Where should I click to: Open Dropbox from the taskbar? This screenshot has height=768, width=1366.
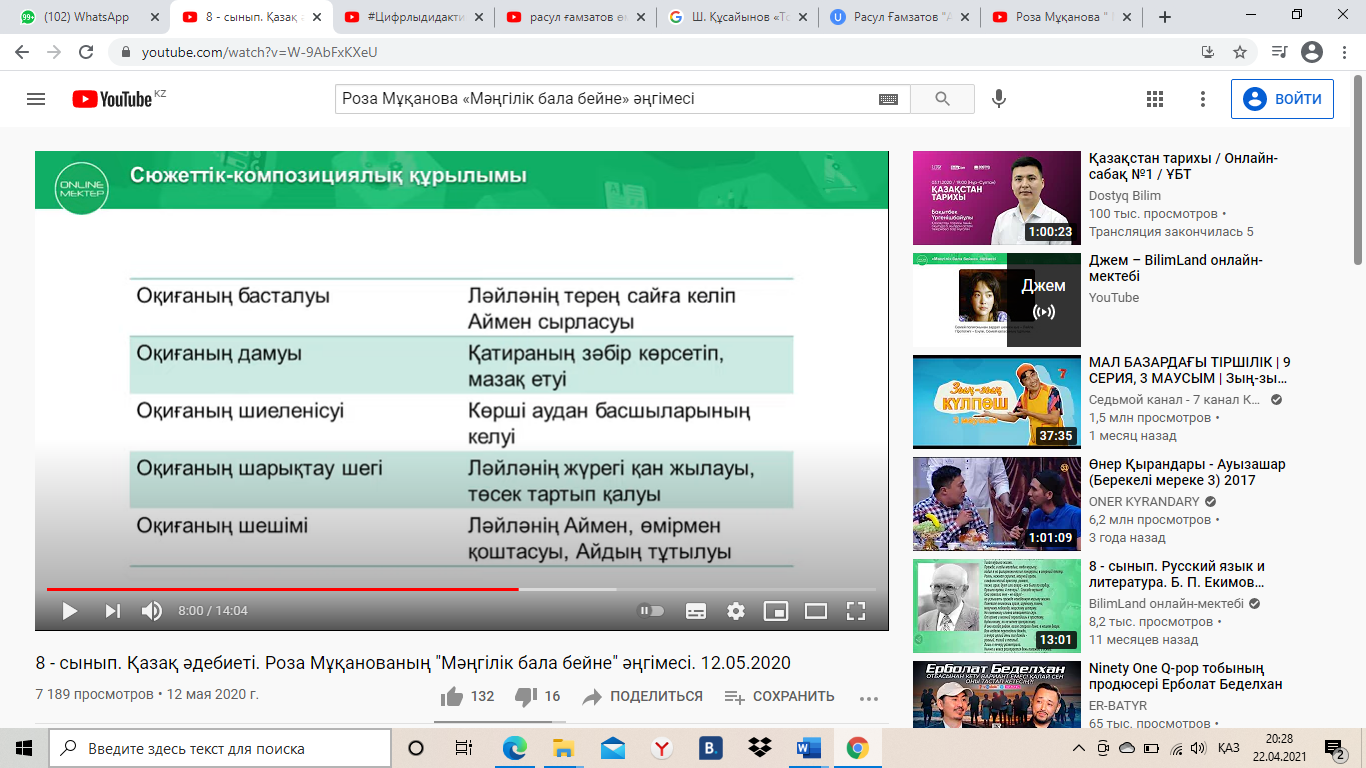coord(759,748)
